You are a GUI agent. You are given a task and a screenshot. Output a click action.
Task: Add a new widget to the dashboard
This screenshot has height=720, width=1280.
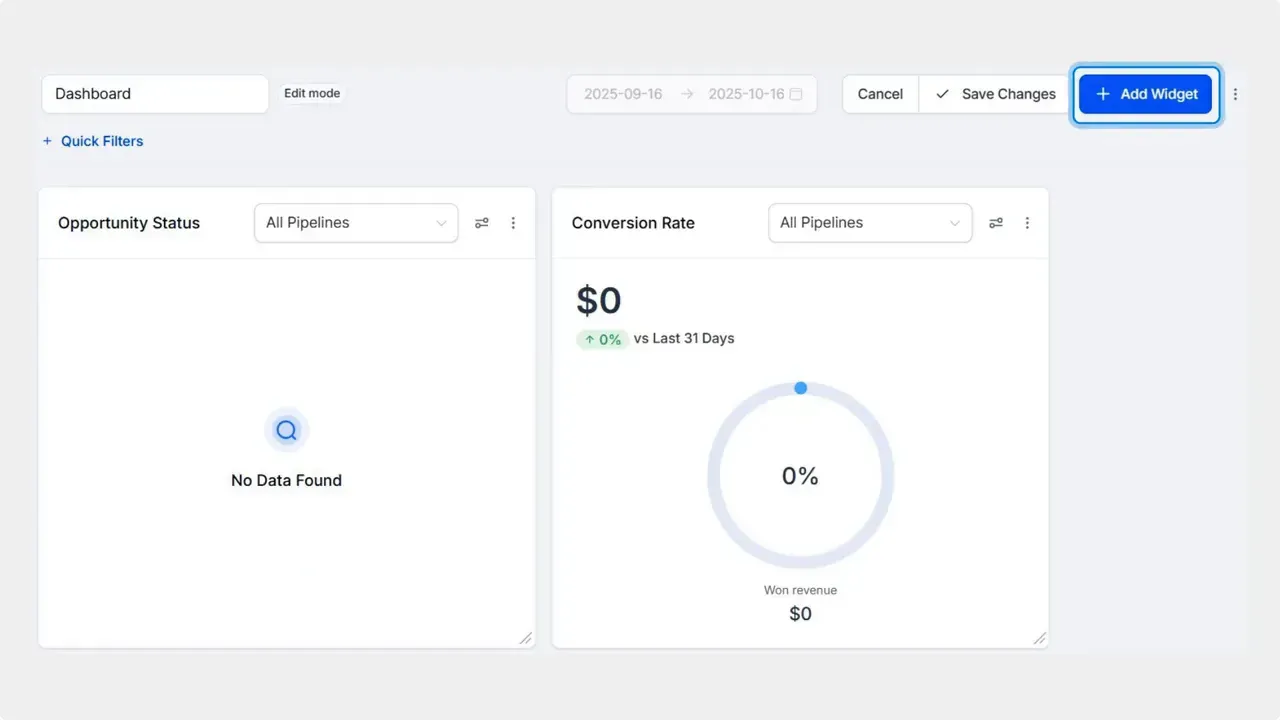click(1145, 94)
